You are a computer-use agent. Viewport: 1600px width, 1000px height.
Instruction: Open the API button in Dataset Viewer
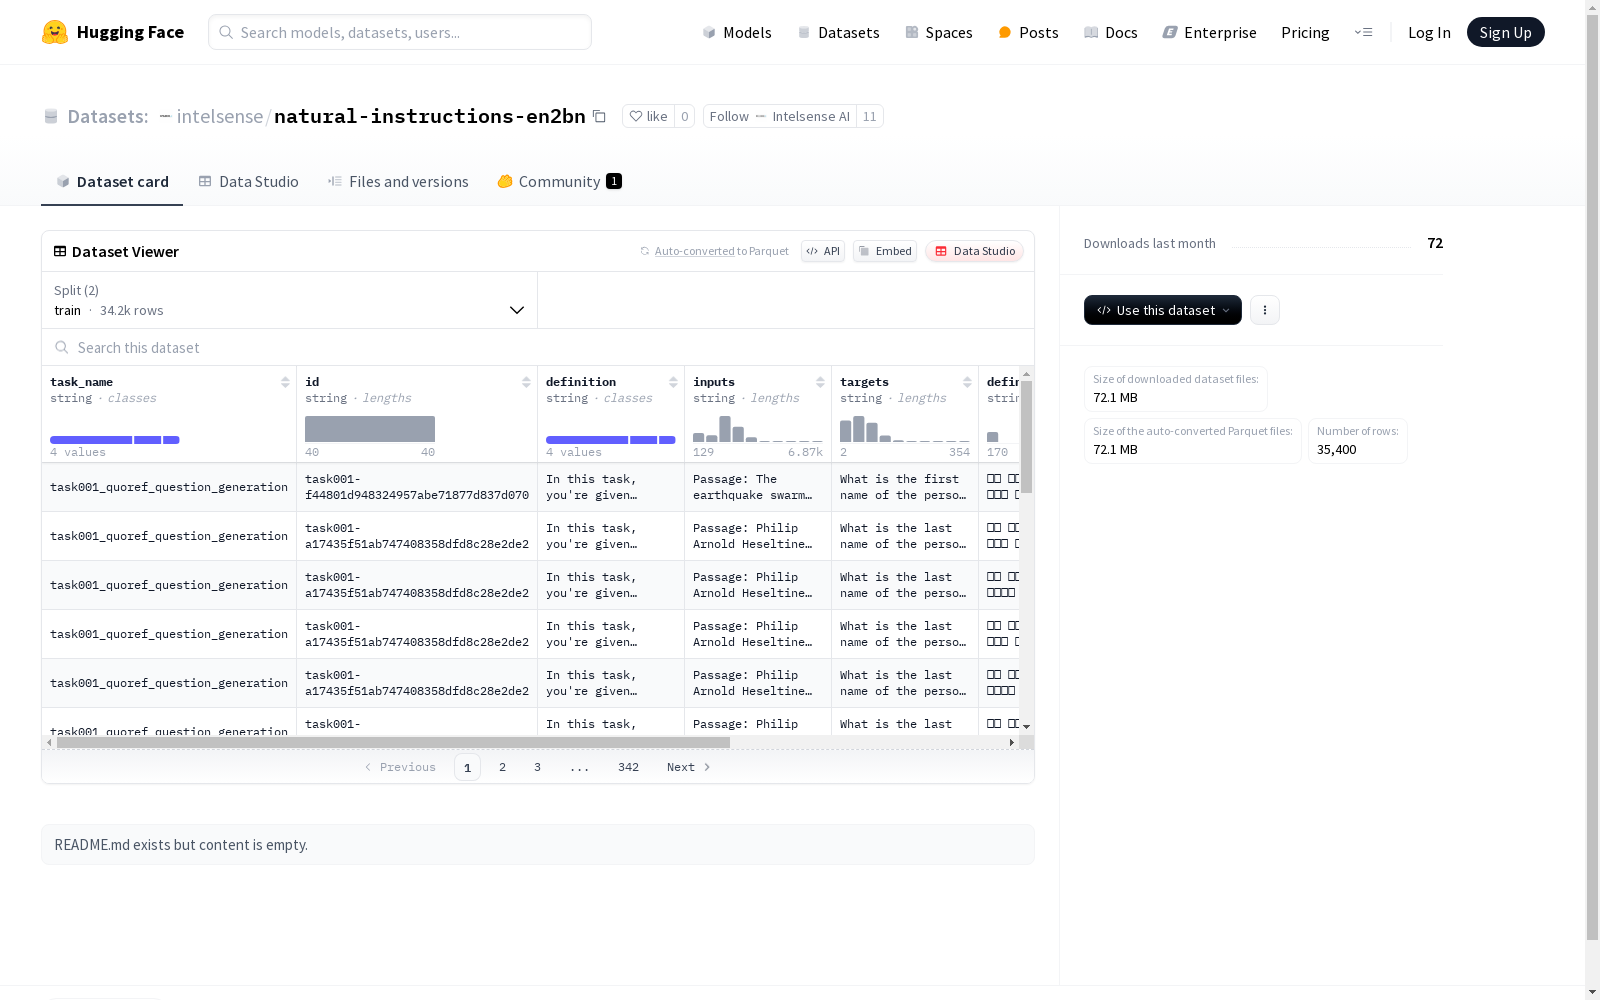click(823, 251)
